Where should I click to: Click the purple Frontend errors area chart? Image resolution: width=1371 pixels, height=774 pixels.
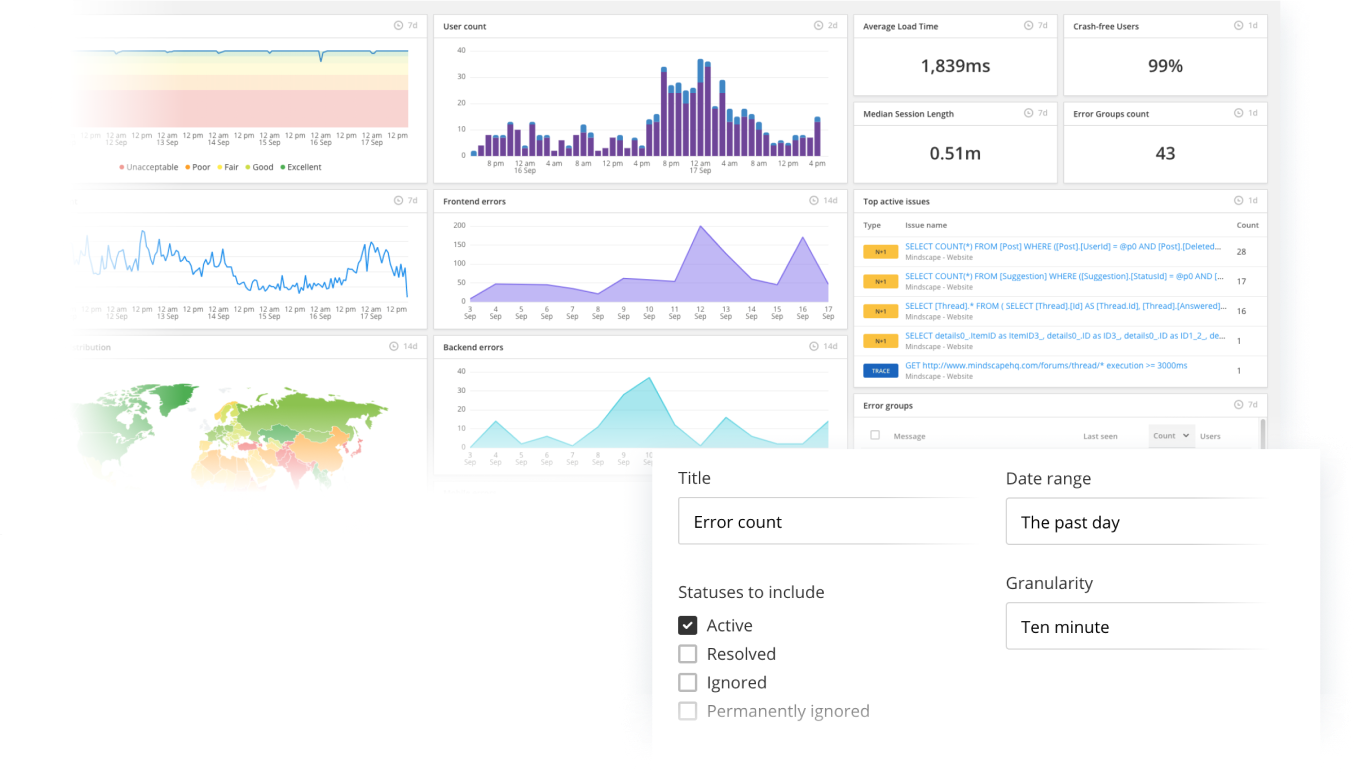point(649,264)
